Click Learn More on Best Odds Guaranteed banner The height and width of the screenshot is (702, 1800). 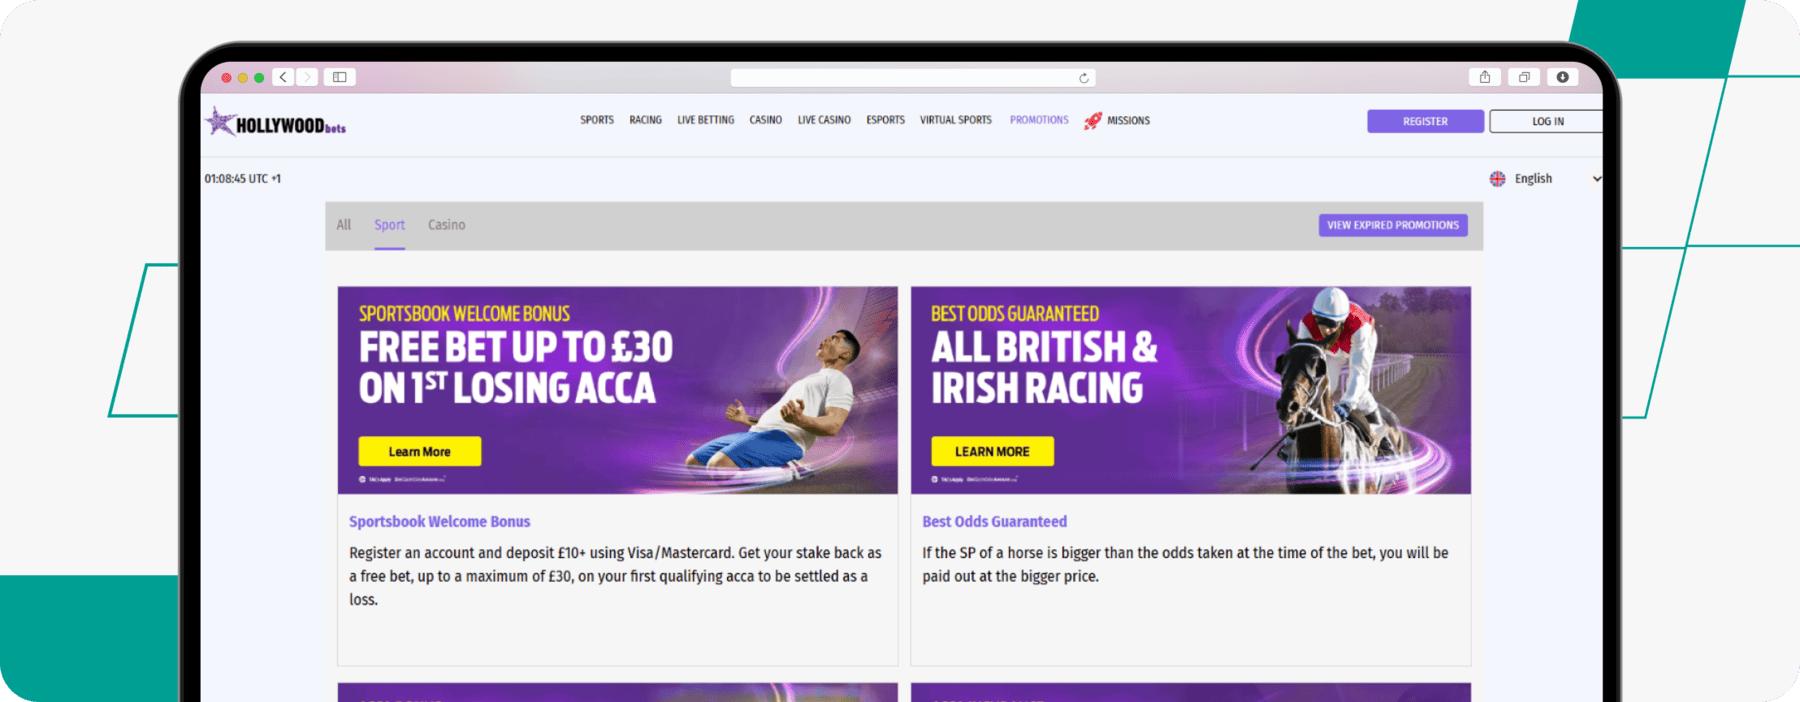coord(992,451)
